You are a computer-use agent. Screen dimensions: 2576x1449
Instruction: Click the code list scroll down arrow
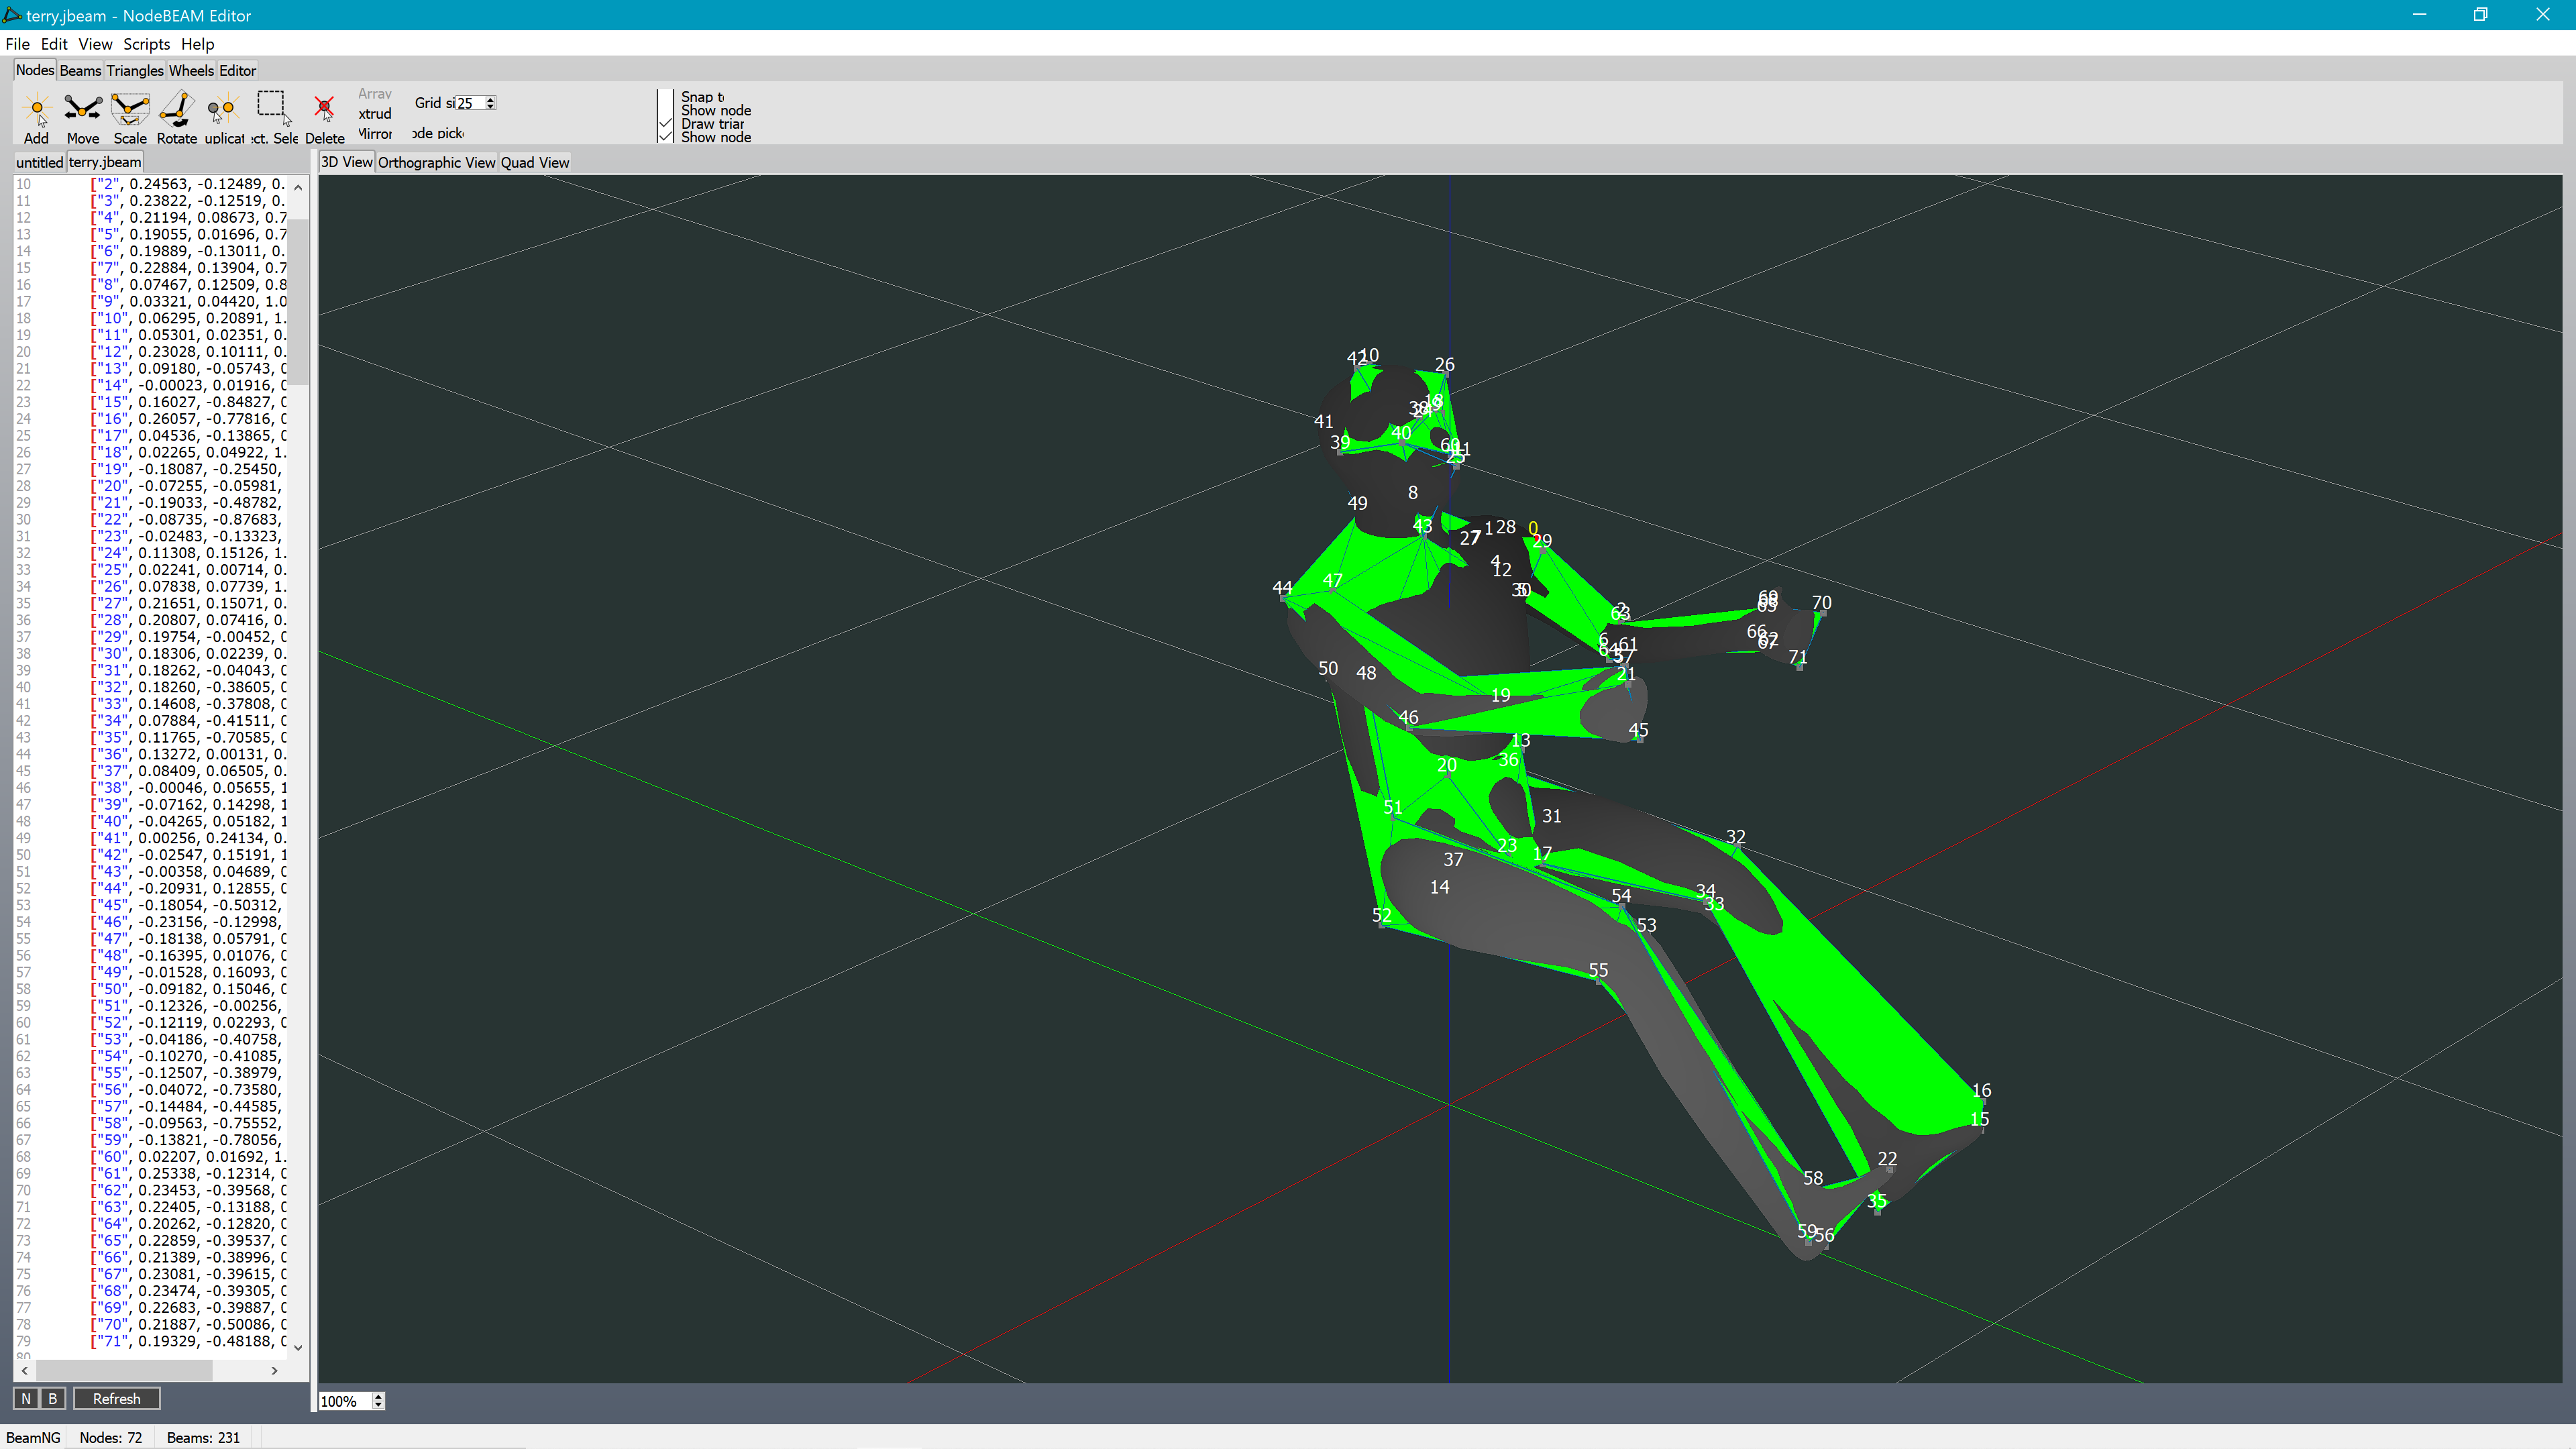point(298,1347)
